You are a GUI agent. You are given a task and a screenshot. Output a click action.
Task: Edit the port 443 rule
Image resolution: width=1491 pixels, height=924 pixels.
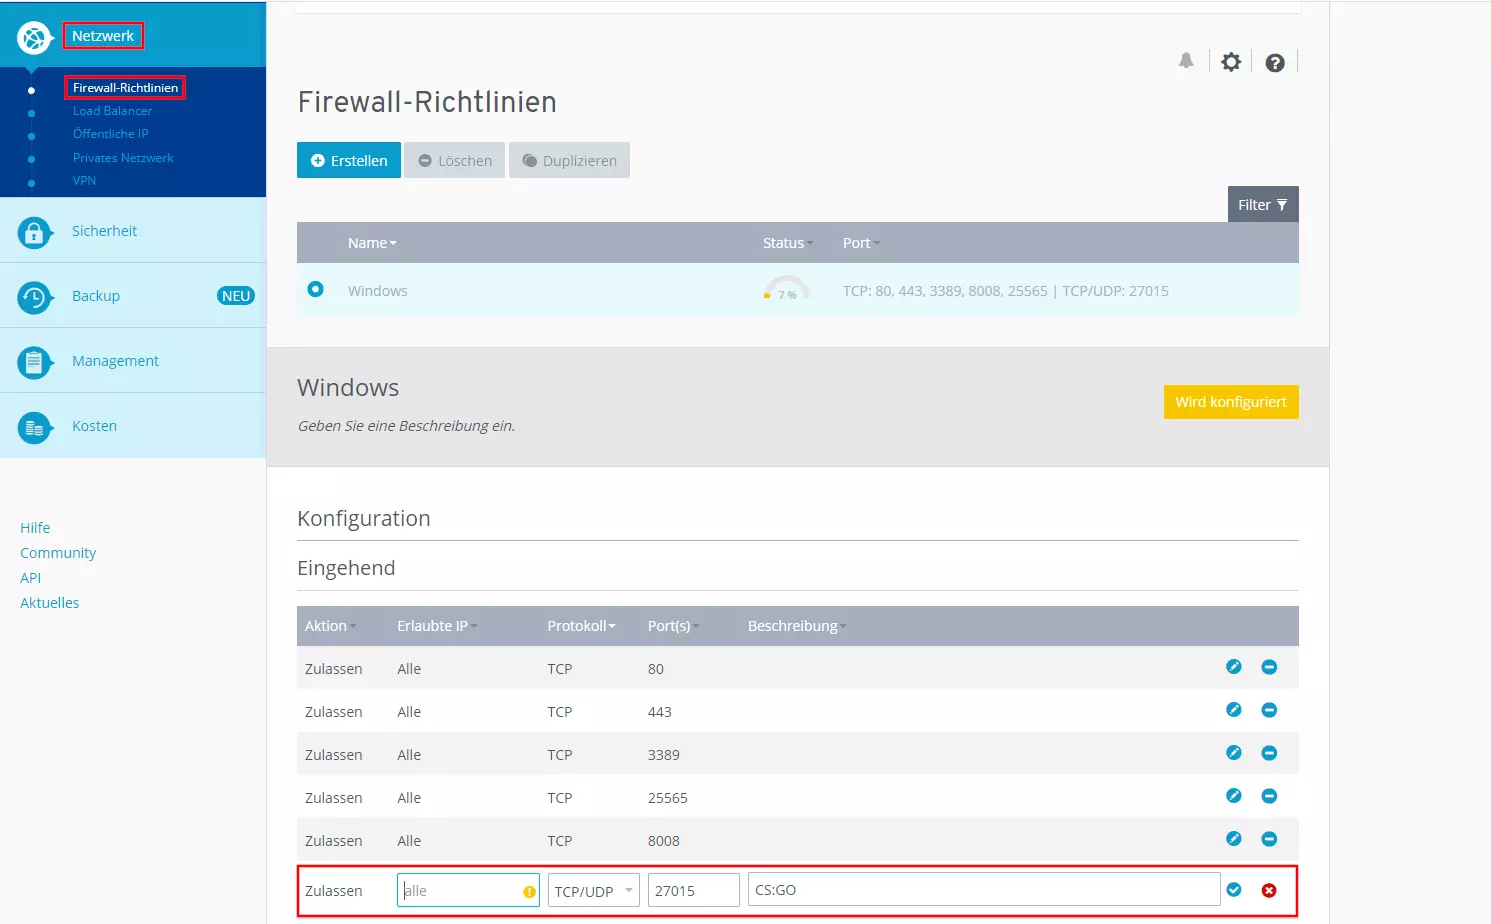pos(1234,710)
